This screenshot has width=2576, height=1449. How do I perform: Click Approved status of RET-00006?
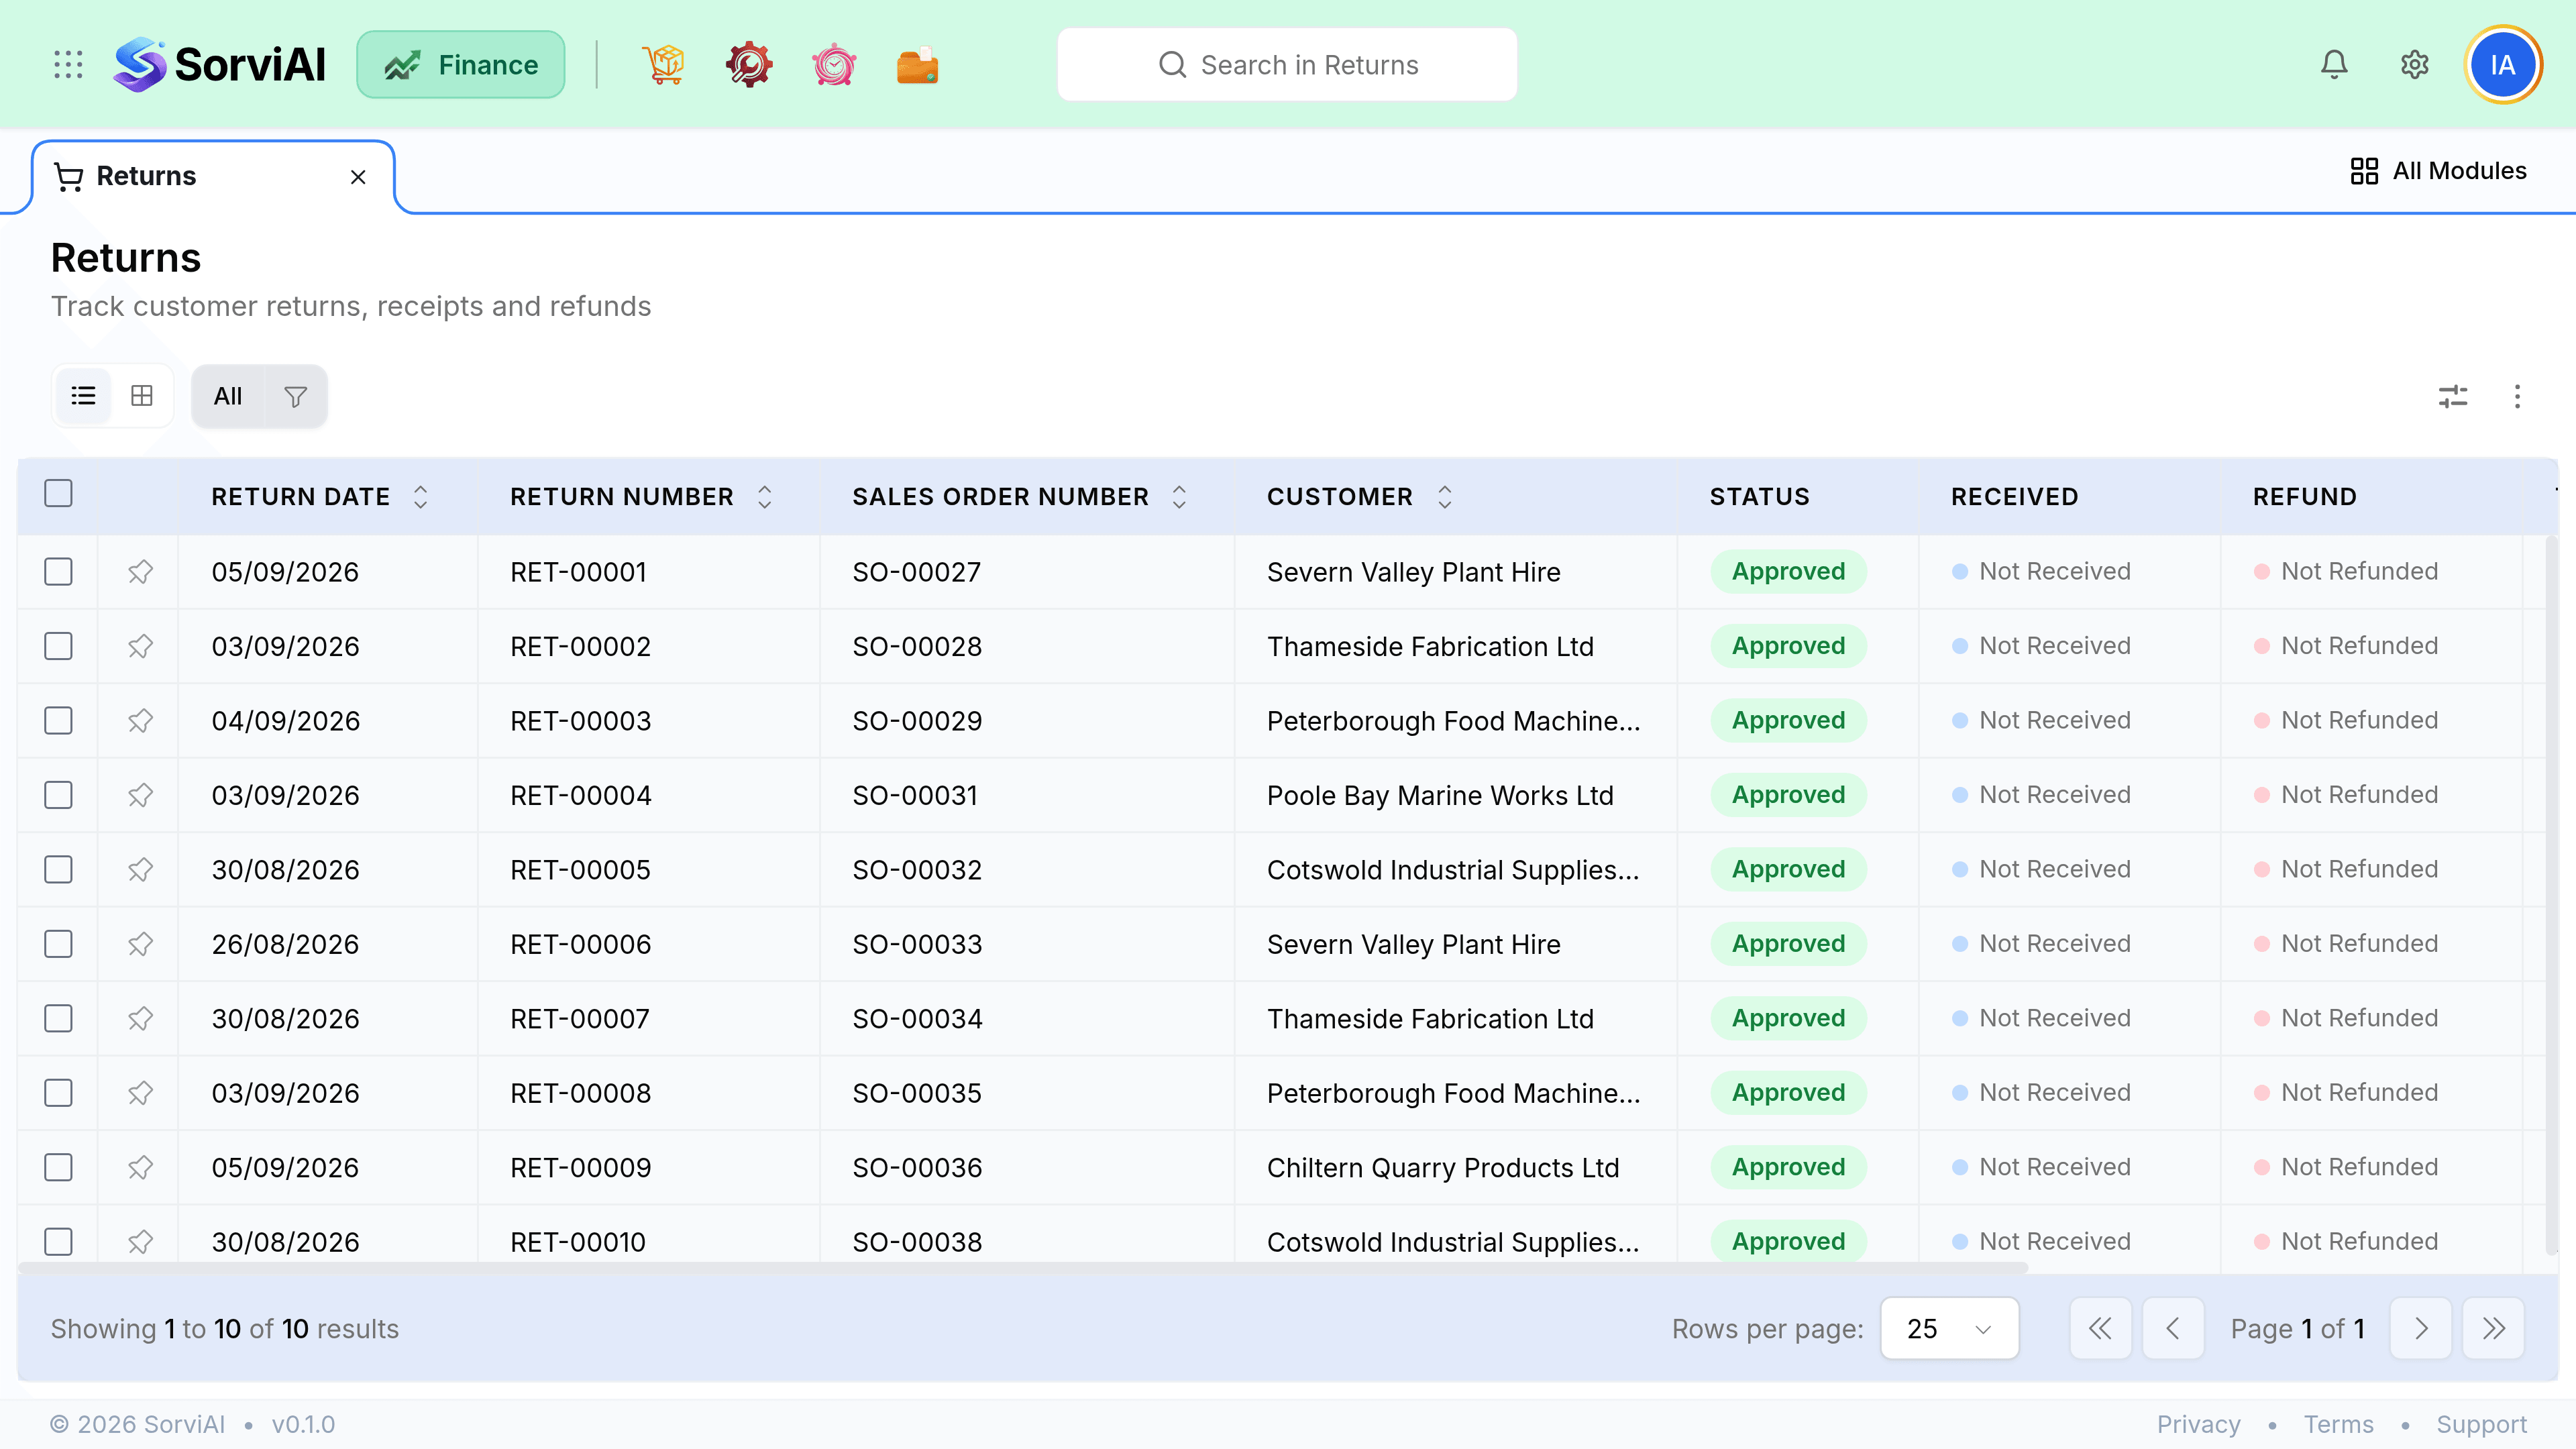pyautogui.click(x=1788, y=945)
